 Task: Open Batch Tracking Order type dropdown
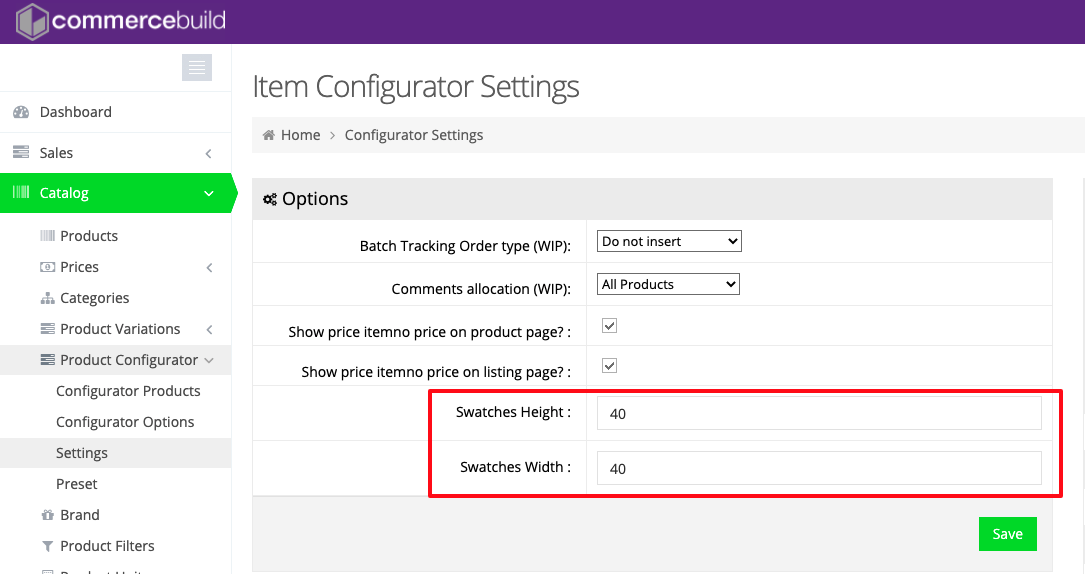(669, 241)
